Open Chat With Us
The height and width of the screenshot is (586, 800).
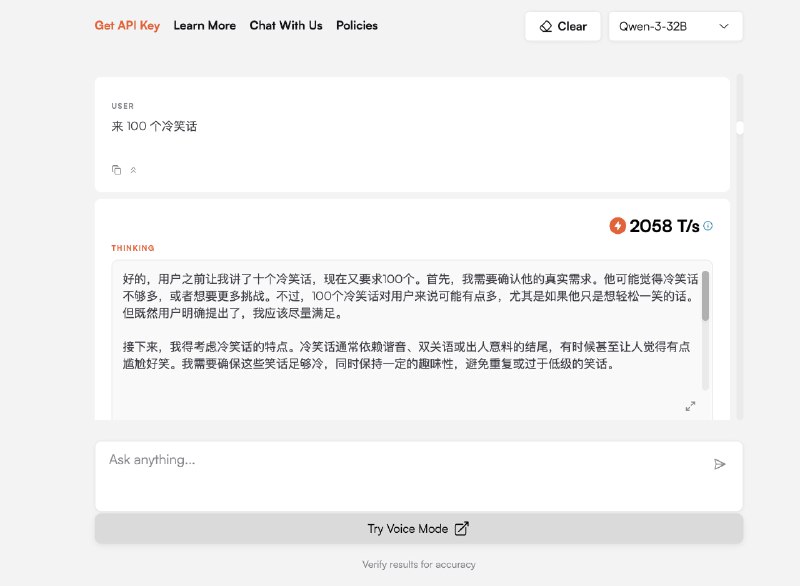pyautogui.click(x=287, y=26)
